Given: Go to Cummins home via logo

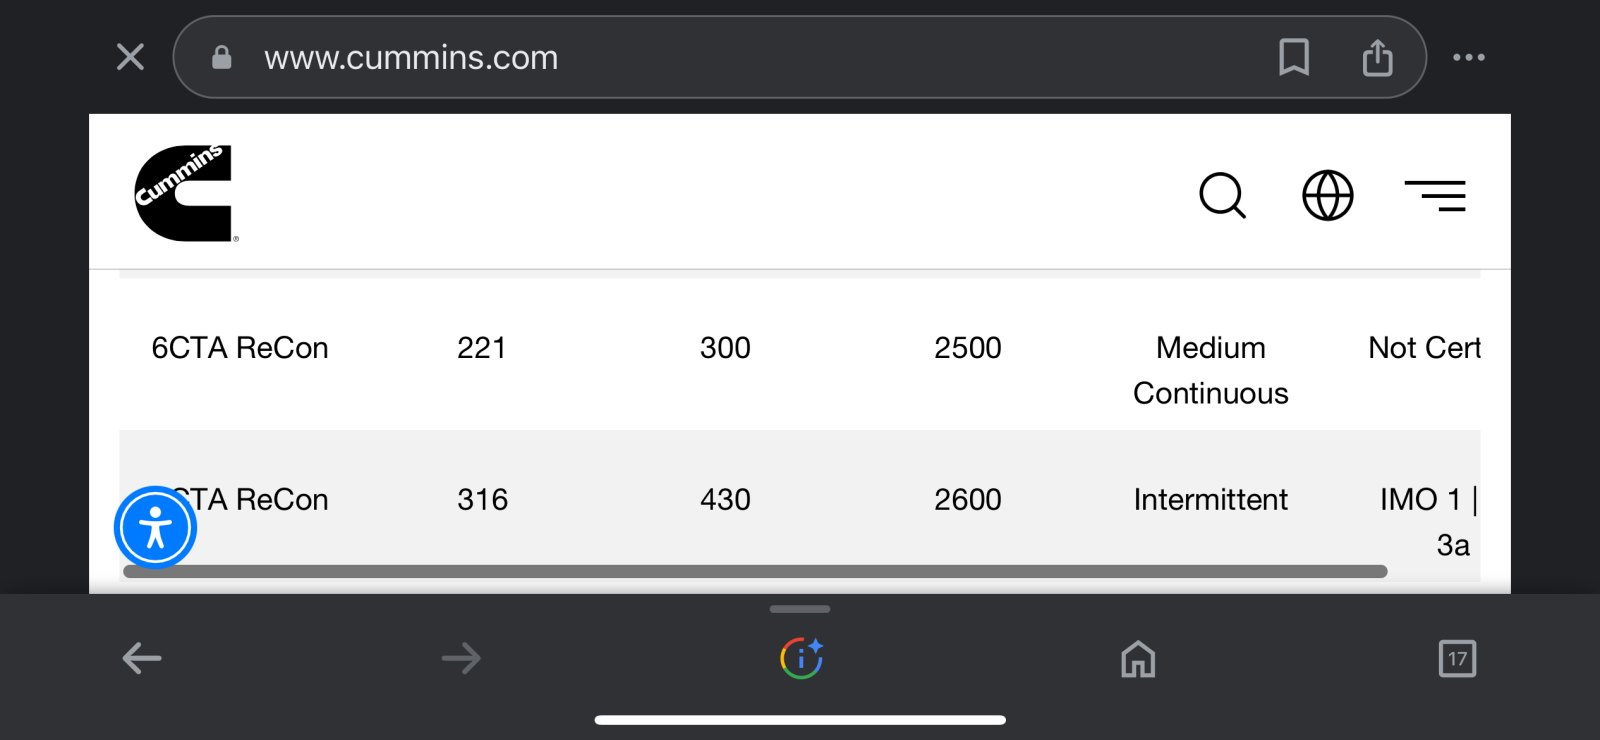Looking at the screenshot, I should tap(186, 193).
